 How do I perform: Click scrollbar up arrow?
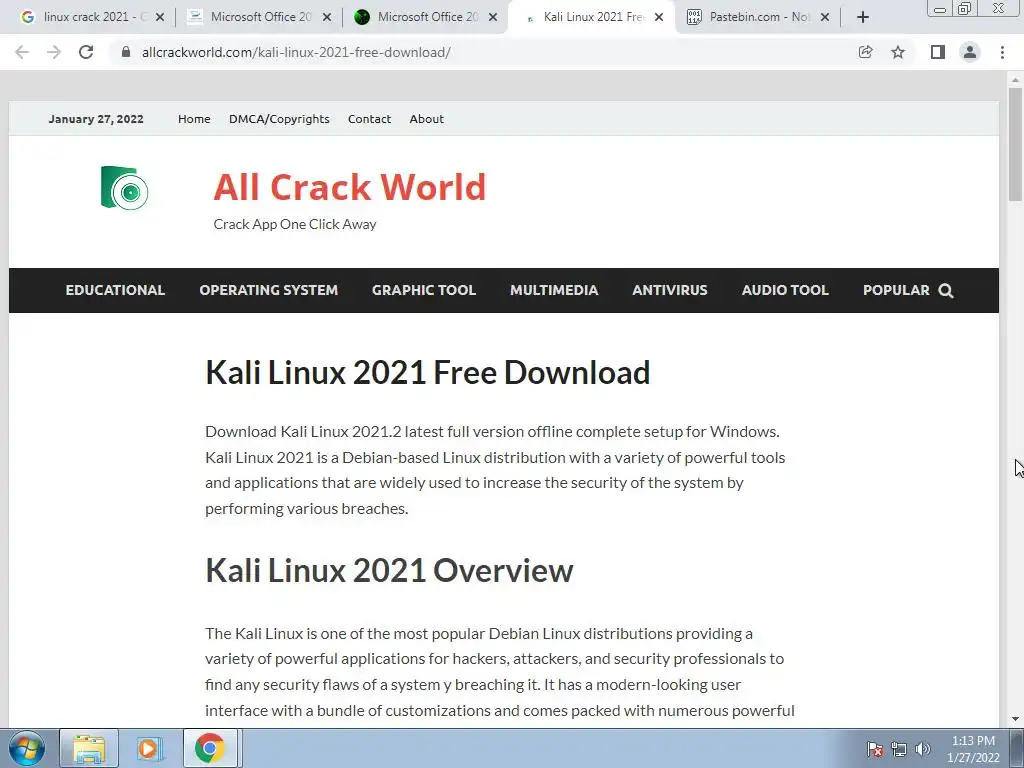pyautogui.click(x=1015, y=80)
